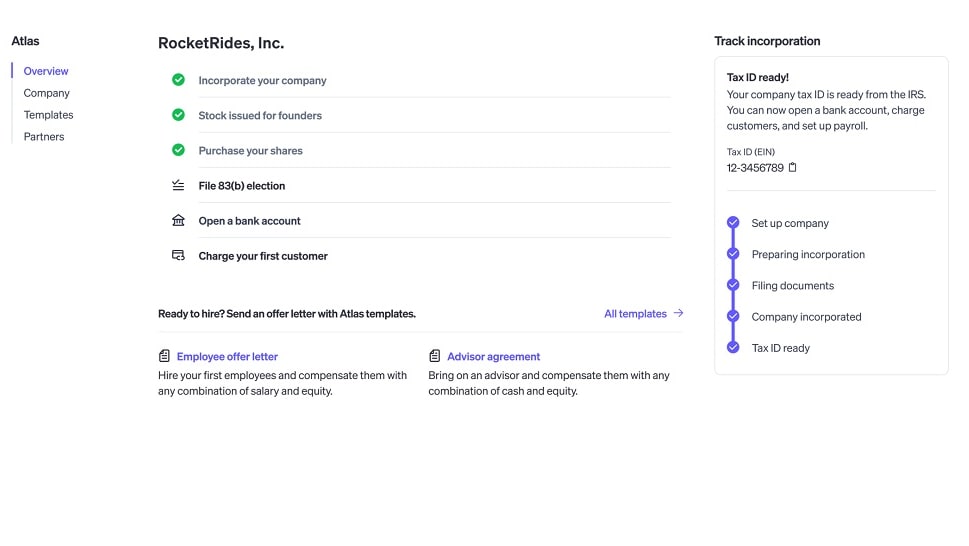The height and width of the screenshot is (546, 969).
Task: Click the RocketRides, Inc. heading
Action: [x=221, y=43]
